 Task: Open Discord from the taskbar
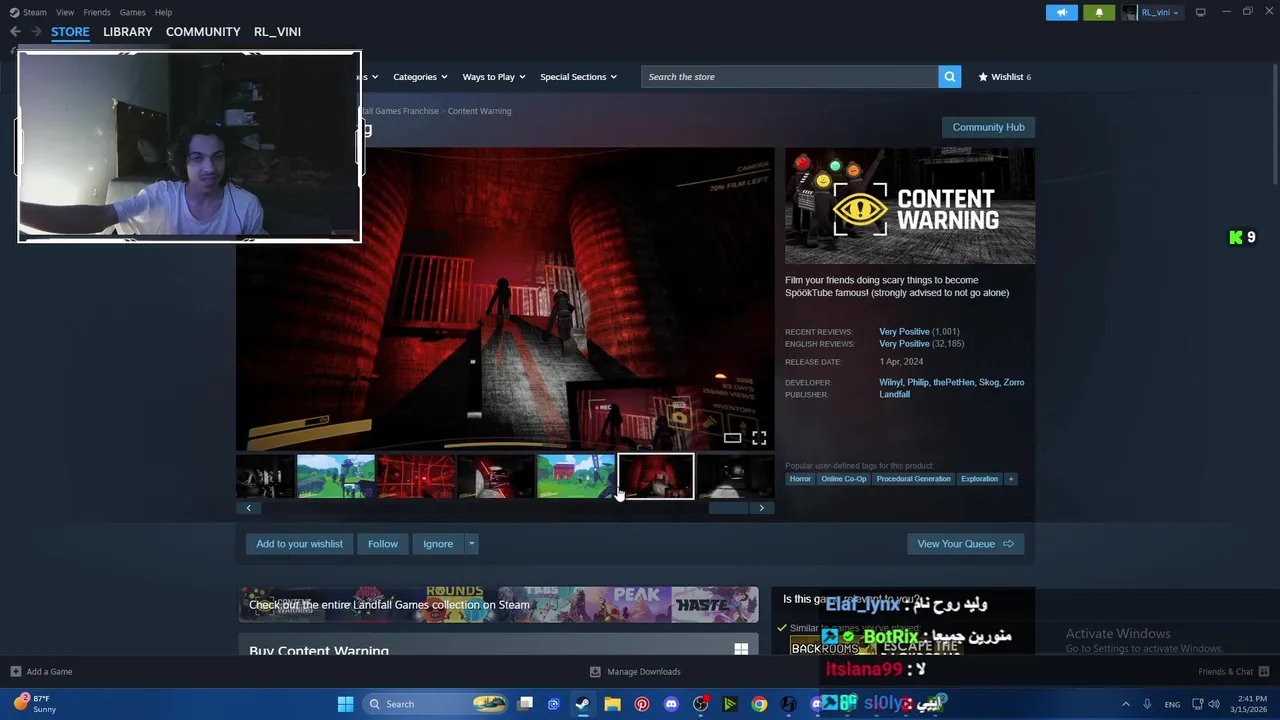671,704
